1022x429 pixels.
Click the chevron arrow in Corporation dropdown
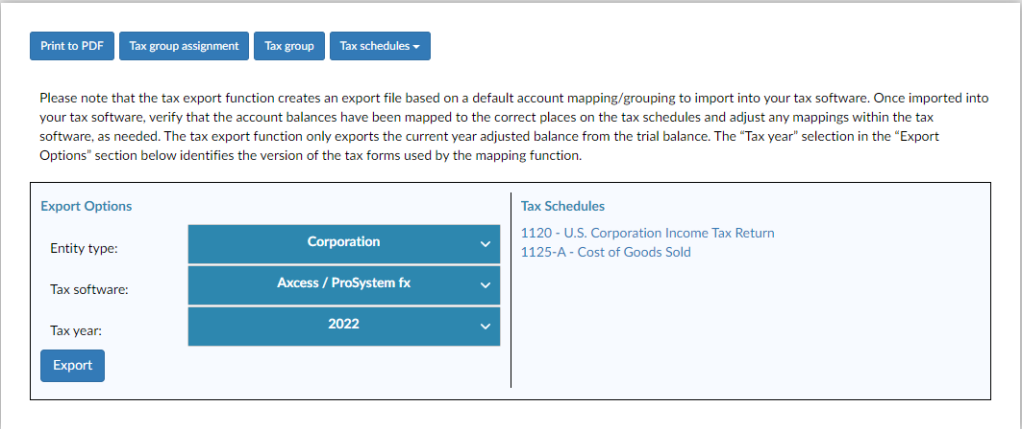(485, 244)
